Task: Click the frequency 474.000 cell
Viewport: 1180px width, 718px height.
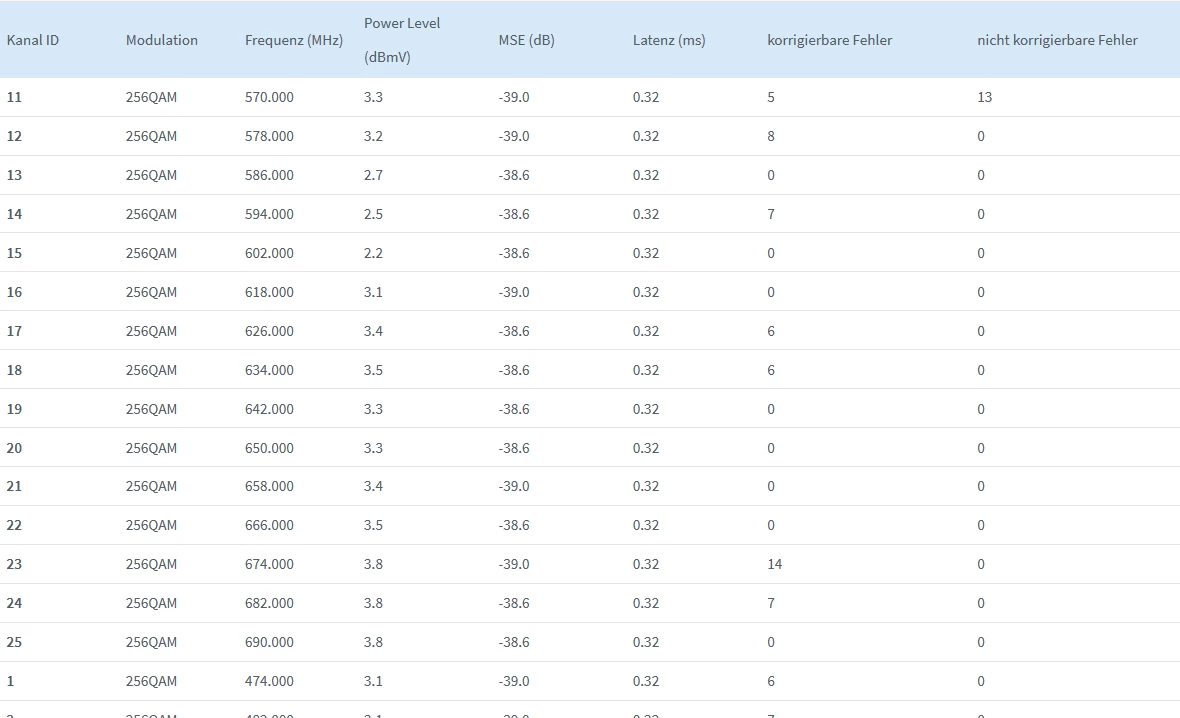Action: pyautogui.click(x=269, y=681)
